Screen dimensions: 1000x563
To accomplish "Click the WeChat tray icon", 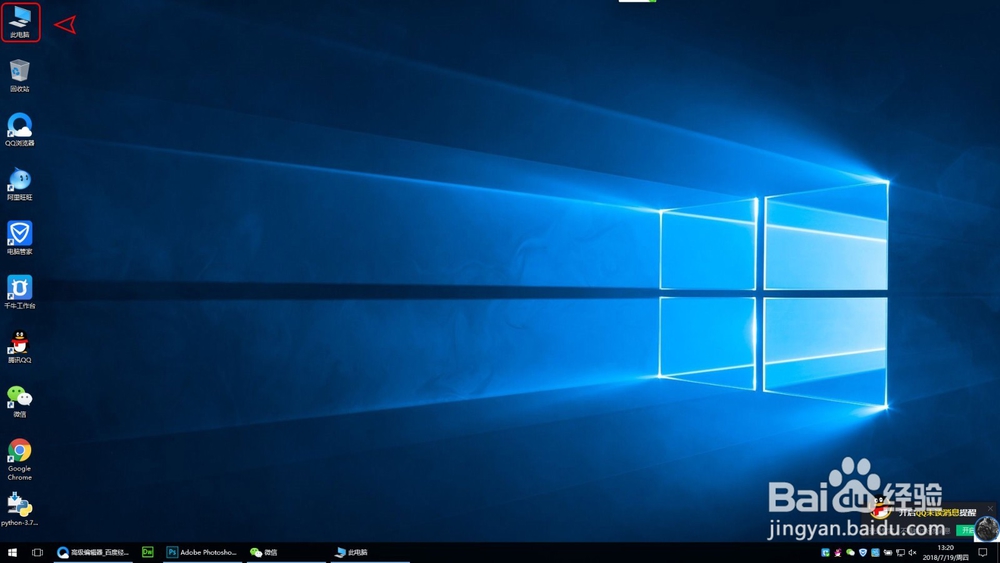I will pyautogui.click(x=850, y=552).
